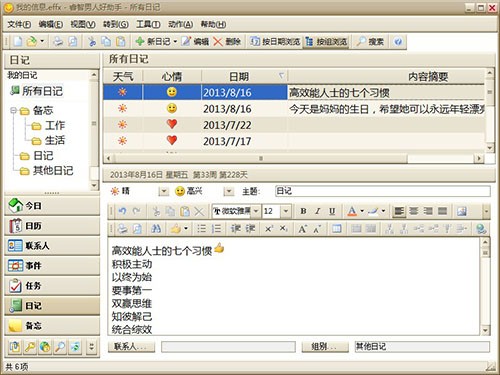The image size is (500, 375).
Task: Set left text alignment
Action: (399, 211)
